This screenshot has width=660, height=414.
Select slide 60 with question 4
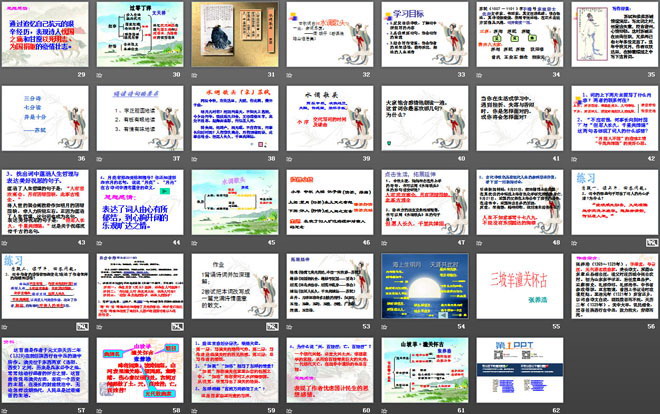330,370
